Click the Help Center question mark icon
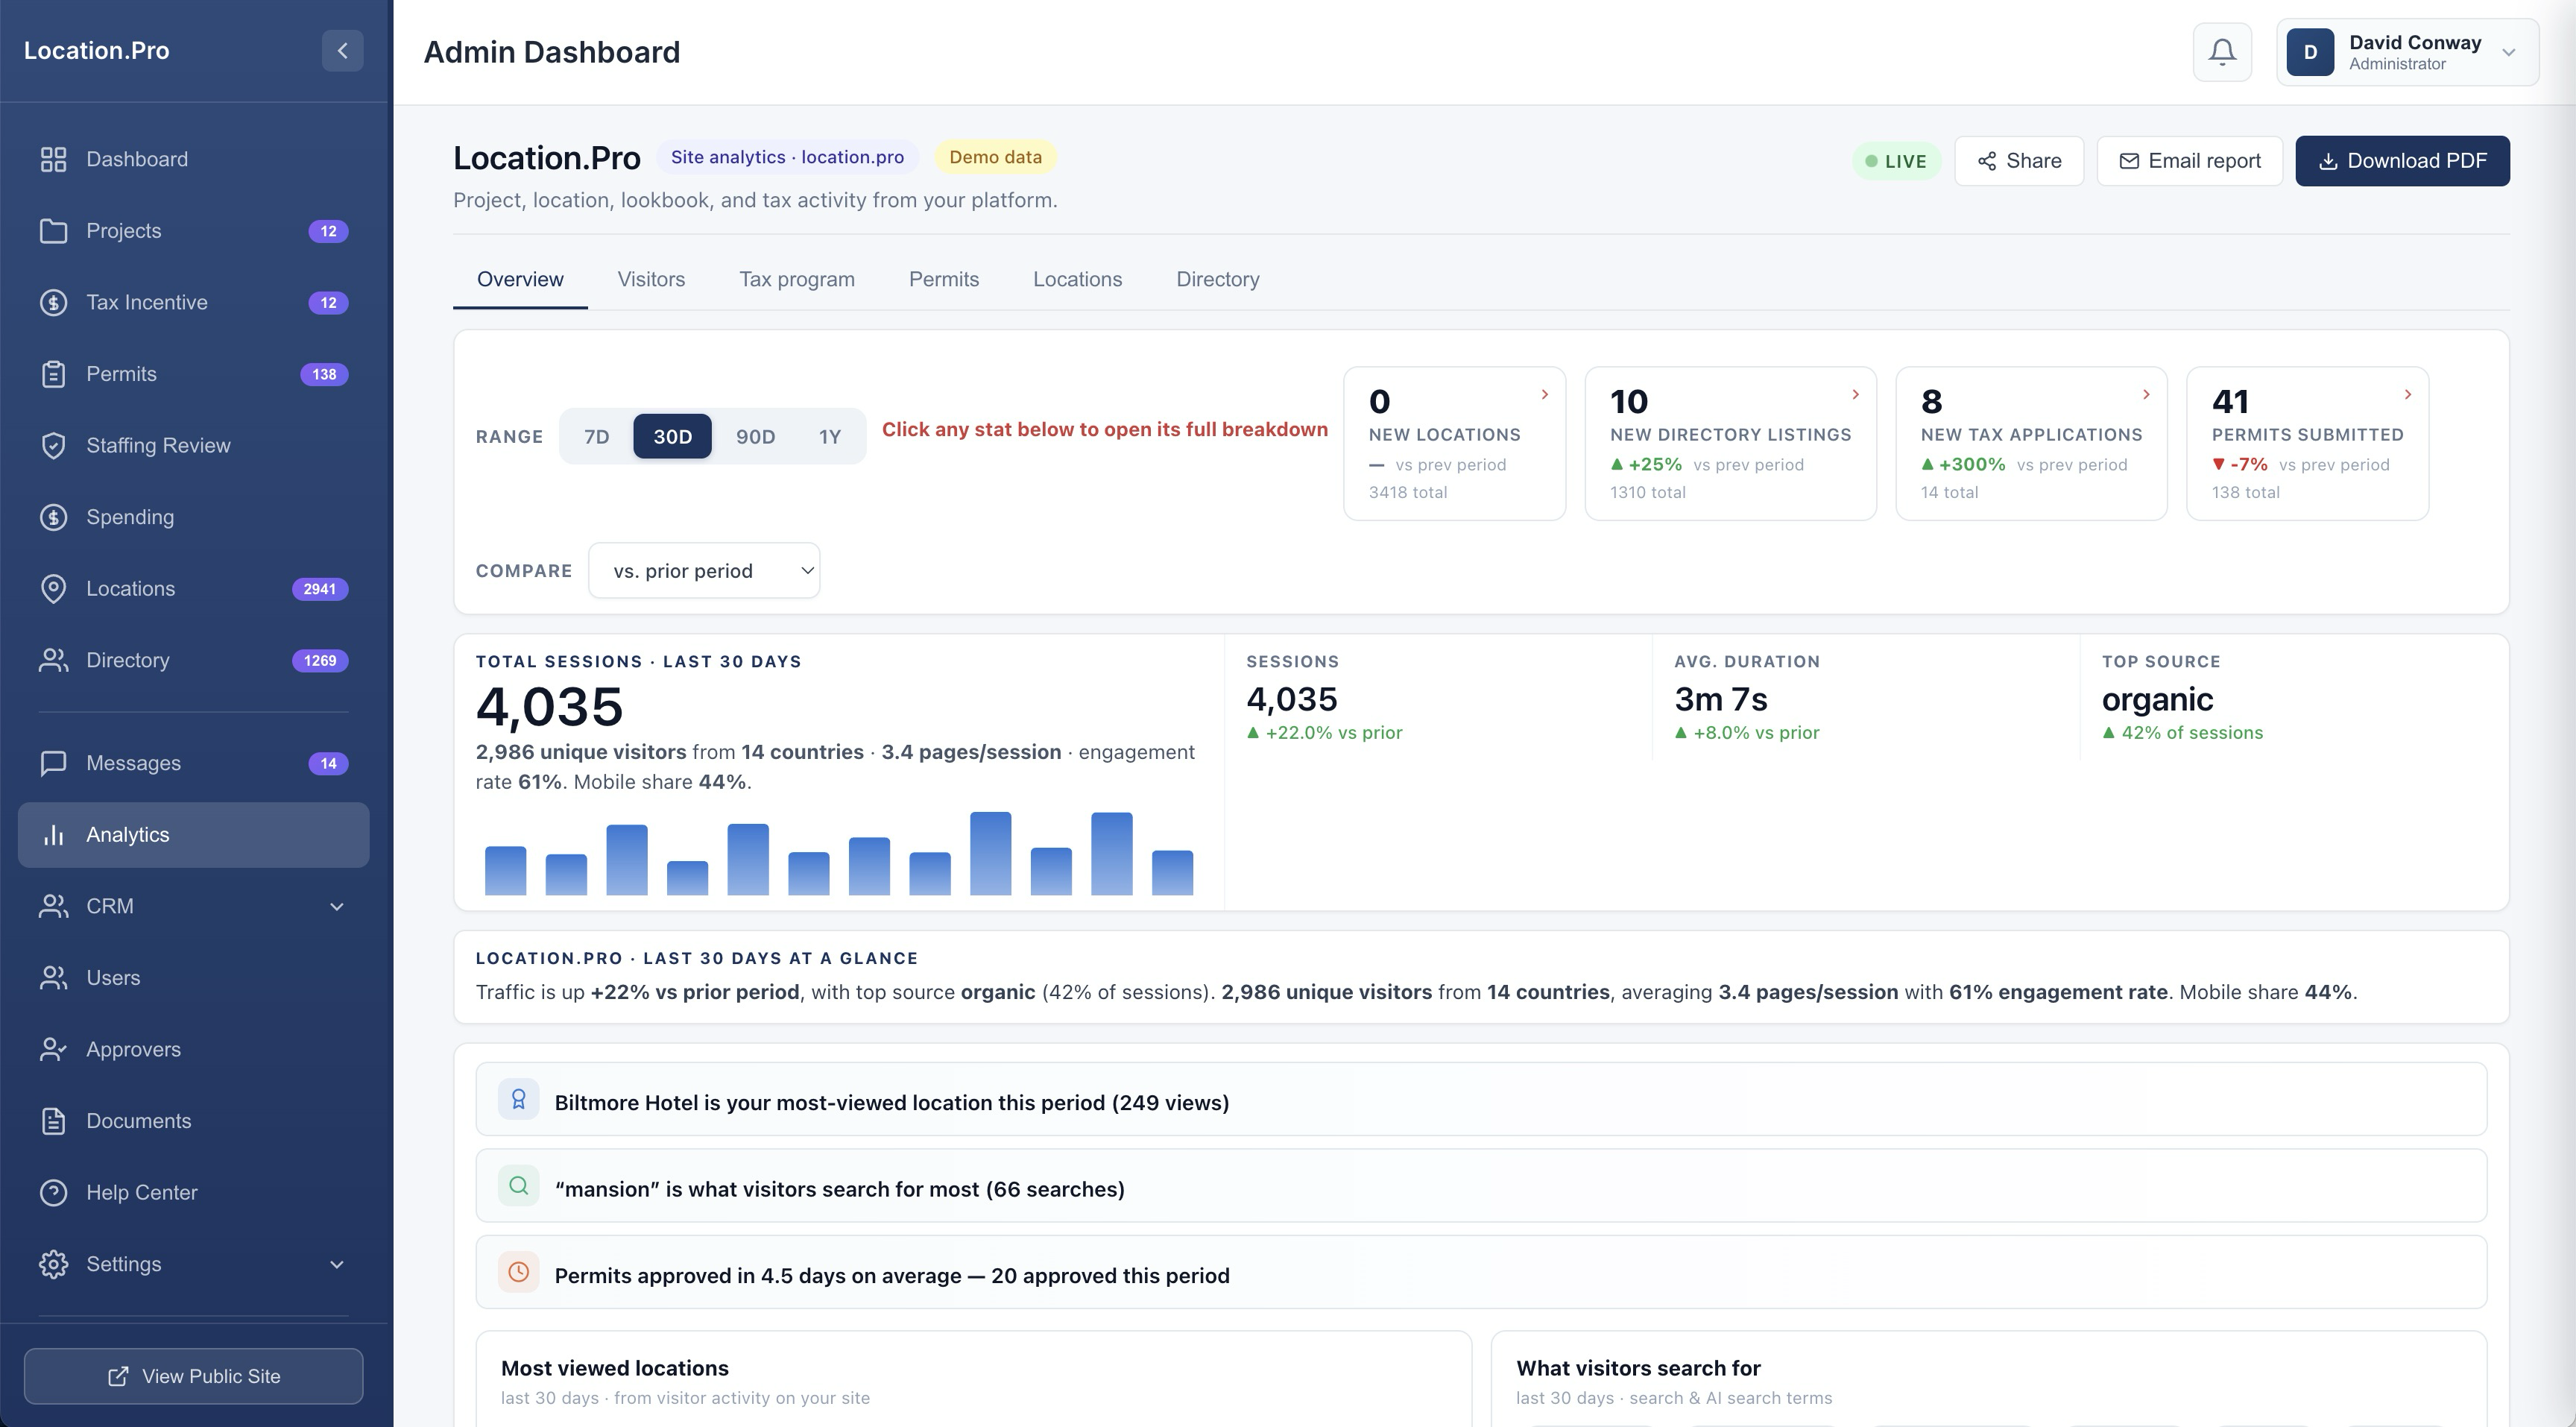The width and height of the screenshot is (2576, 1427). pos(53,1192)
